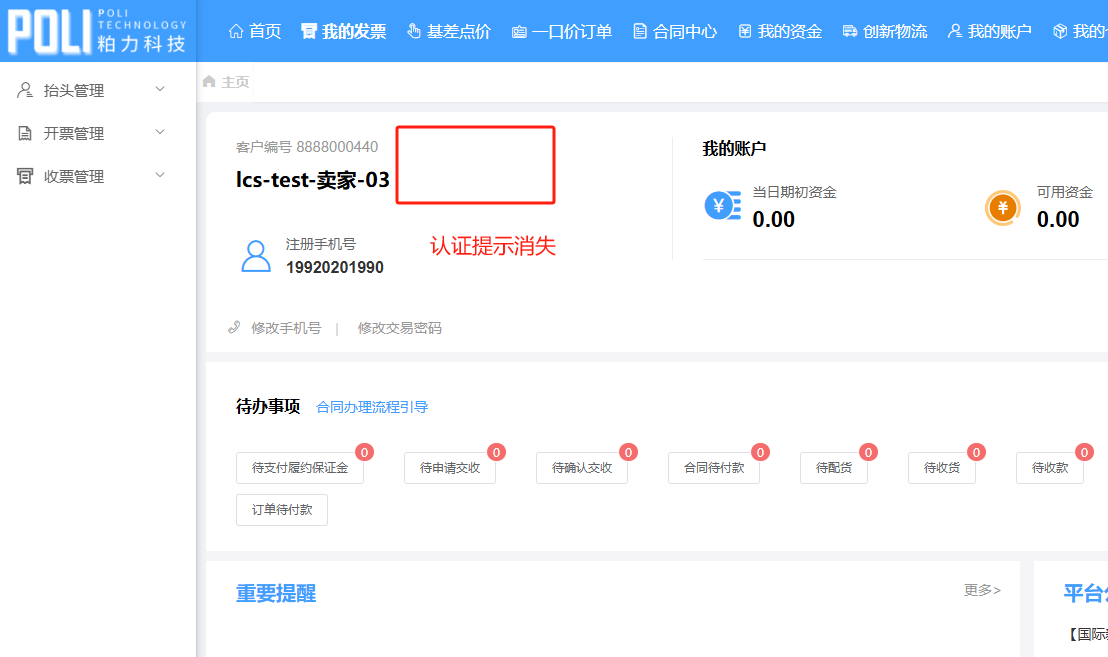This screenshot has height=657, width=1108.
Task: Click the 订单待付款 button
Action: click(x=282, y=510)
